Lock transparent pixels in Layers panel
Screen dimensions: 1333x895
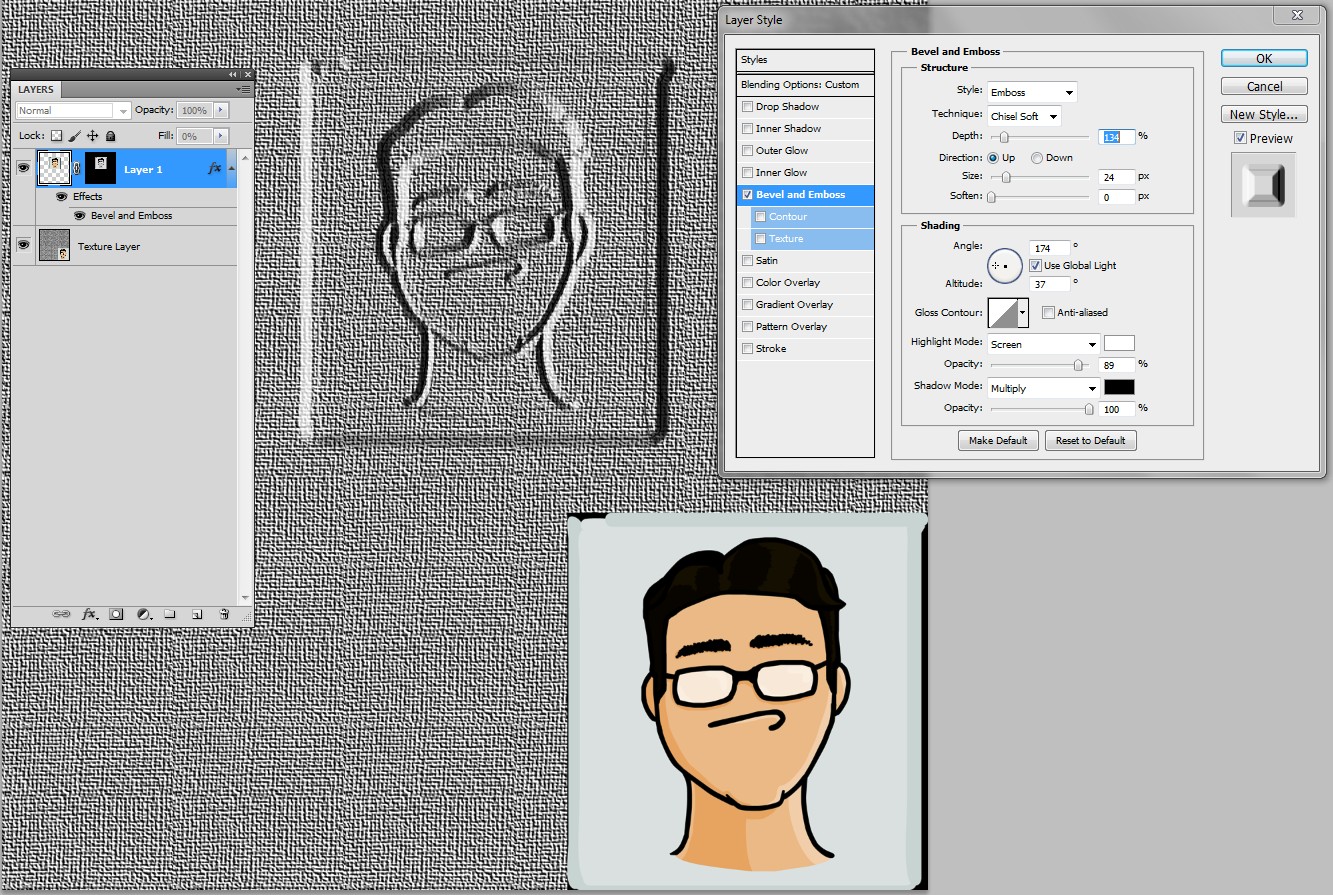point(57,136)
